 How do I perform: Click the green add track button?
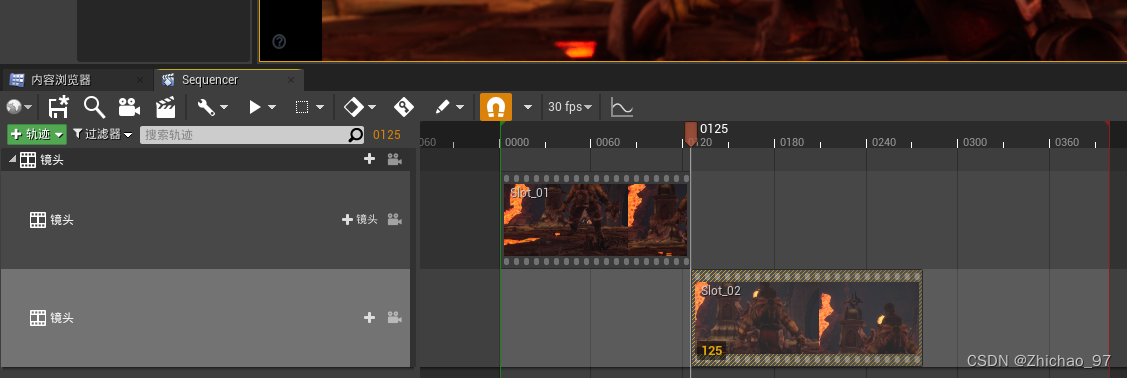[37, 134]
